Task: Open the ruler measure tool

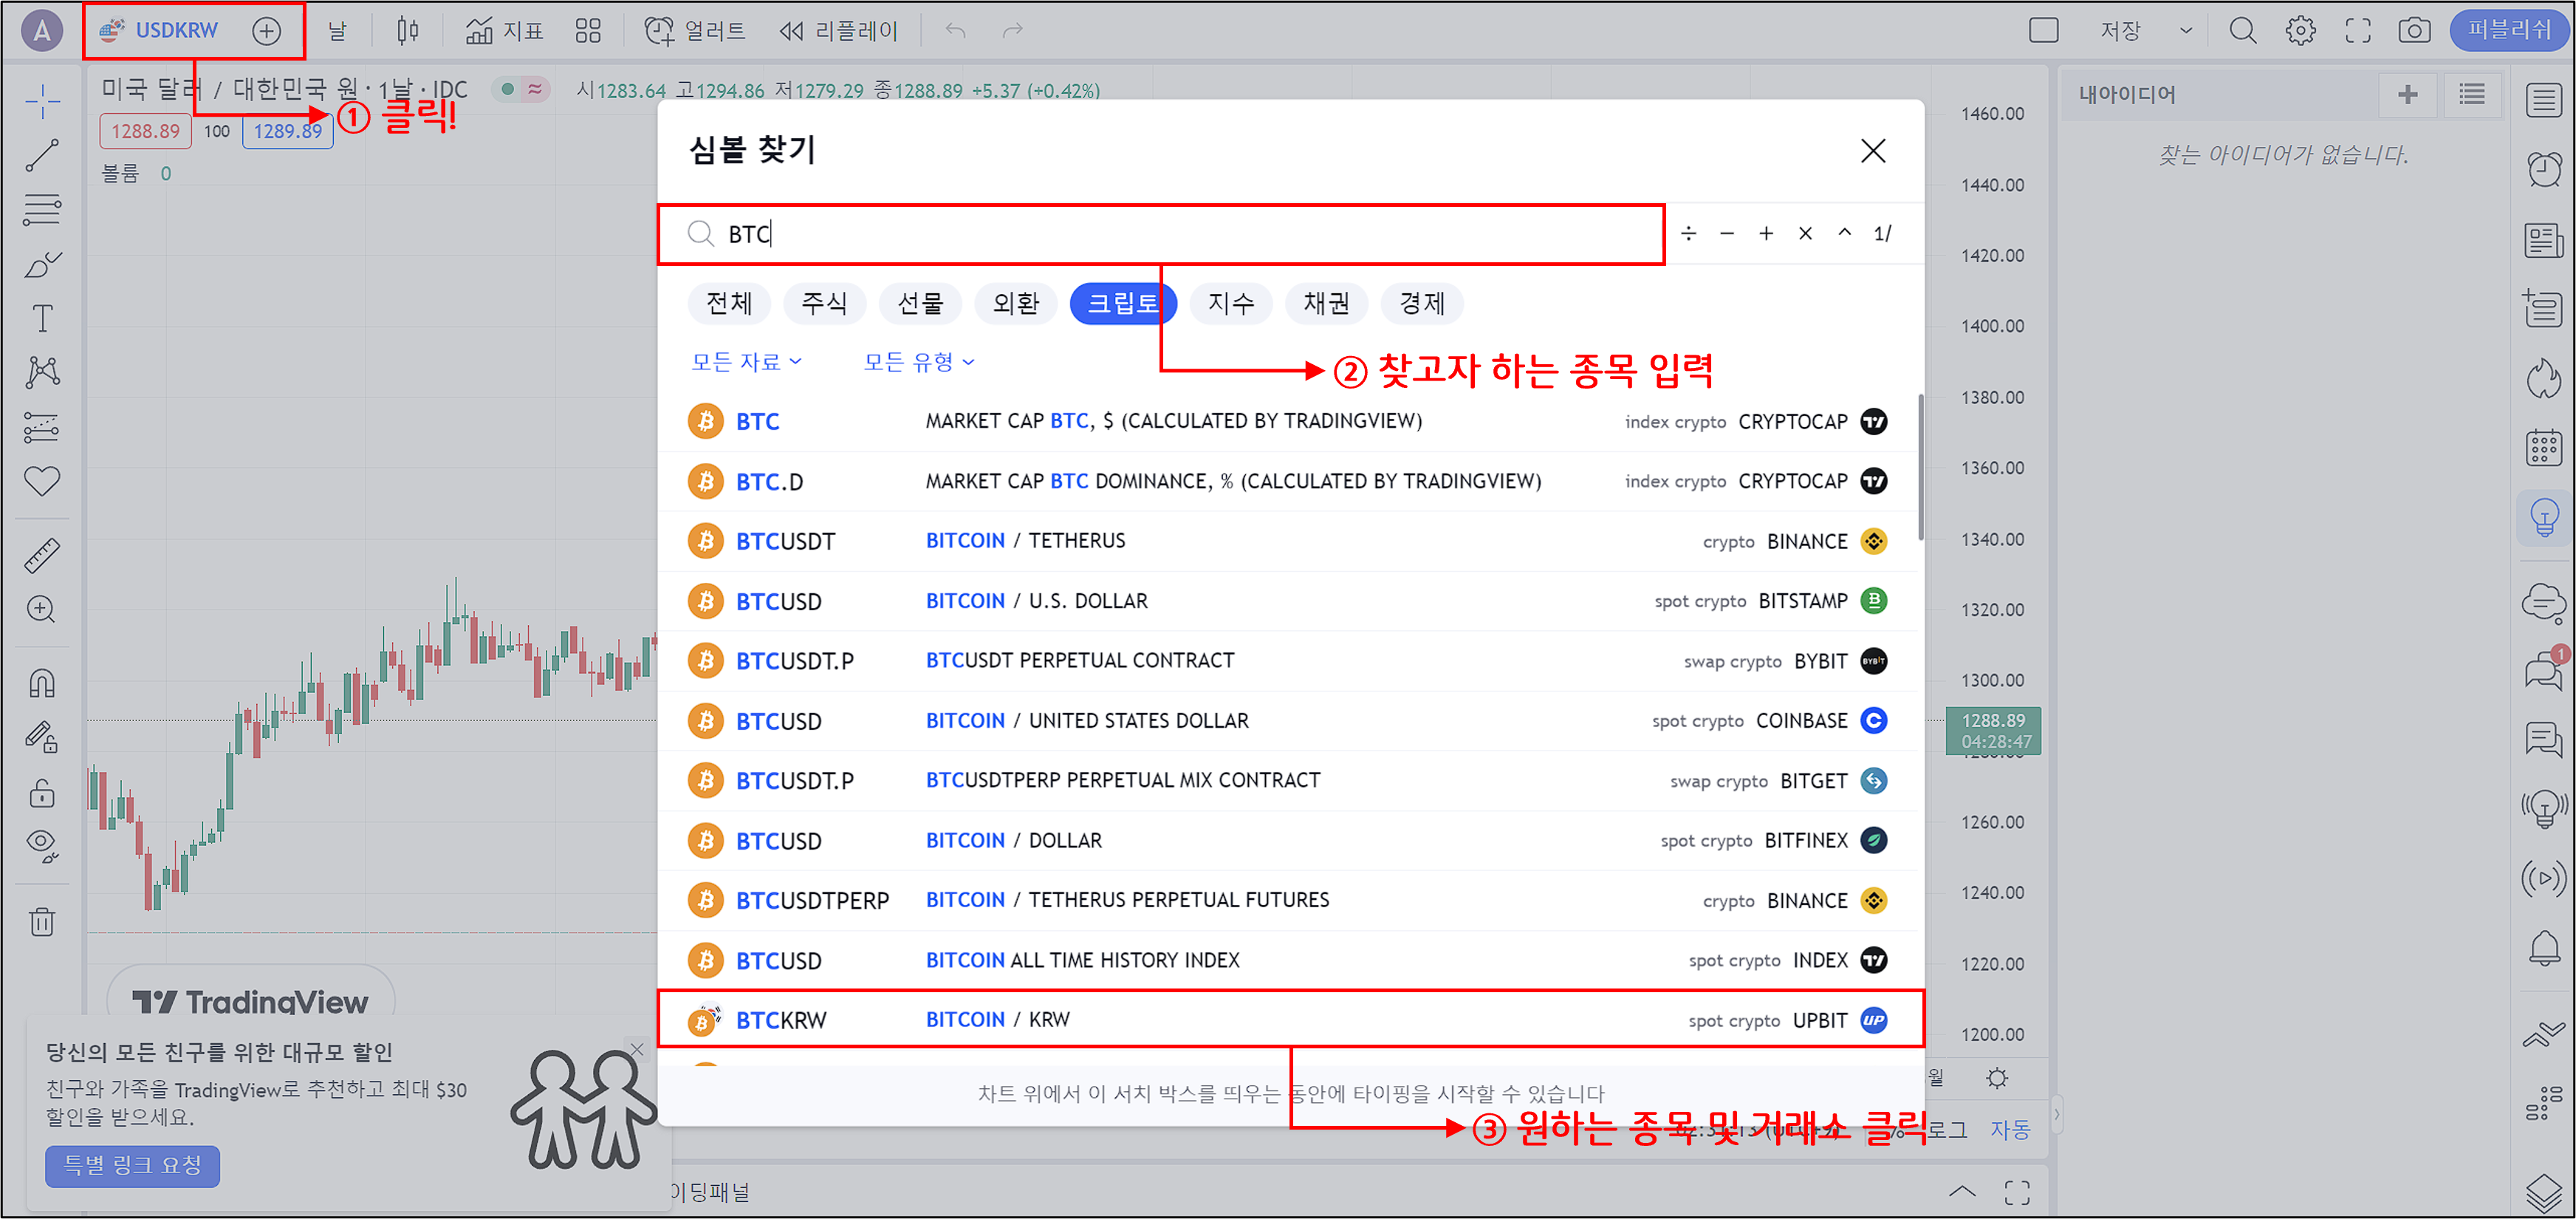Action: coord(42,555)
